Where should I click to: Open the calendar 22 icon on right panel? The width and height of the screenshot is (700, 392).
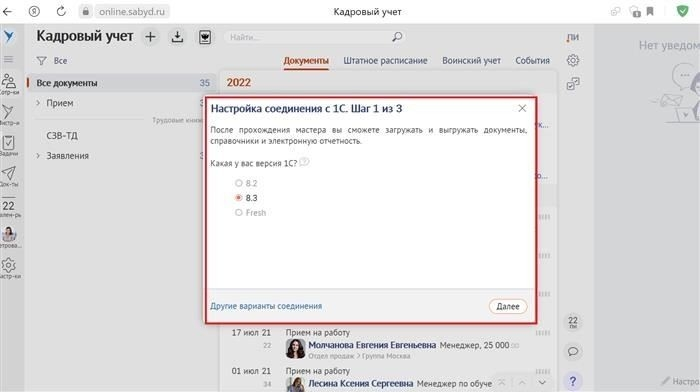click(573, 322)
